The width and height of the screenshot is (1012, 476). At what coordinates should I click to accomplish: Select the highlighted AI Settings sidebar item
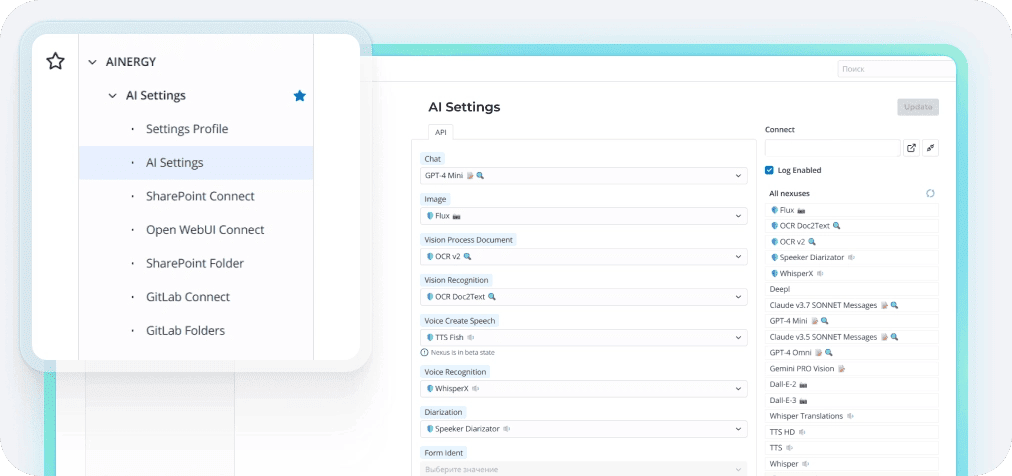tap(196, 163)
